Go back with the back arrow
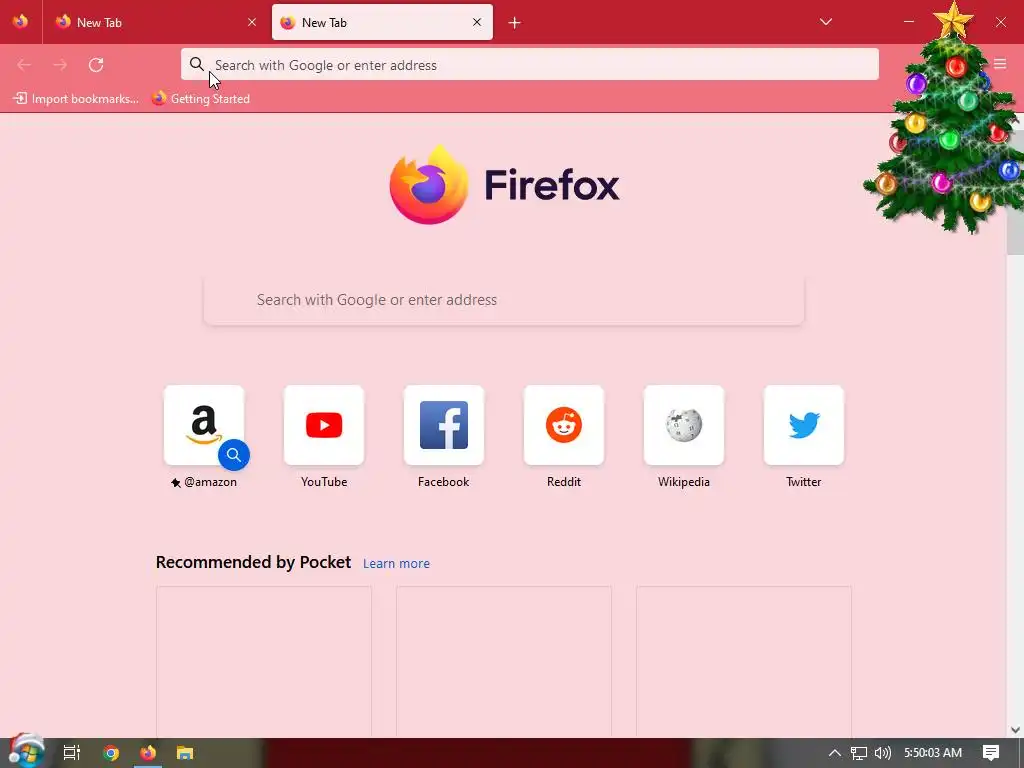Viewport: 1024px width, 768px height. click(24, 65)
